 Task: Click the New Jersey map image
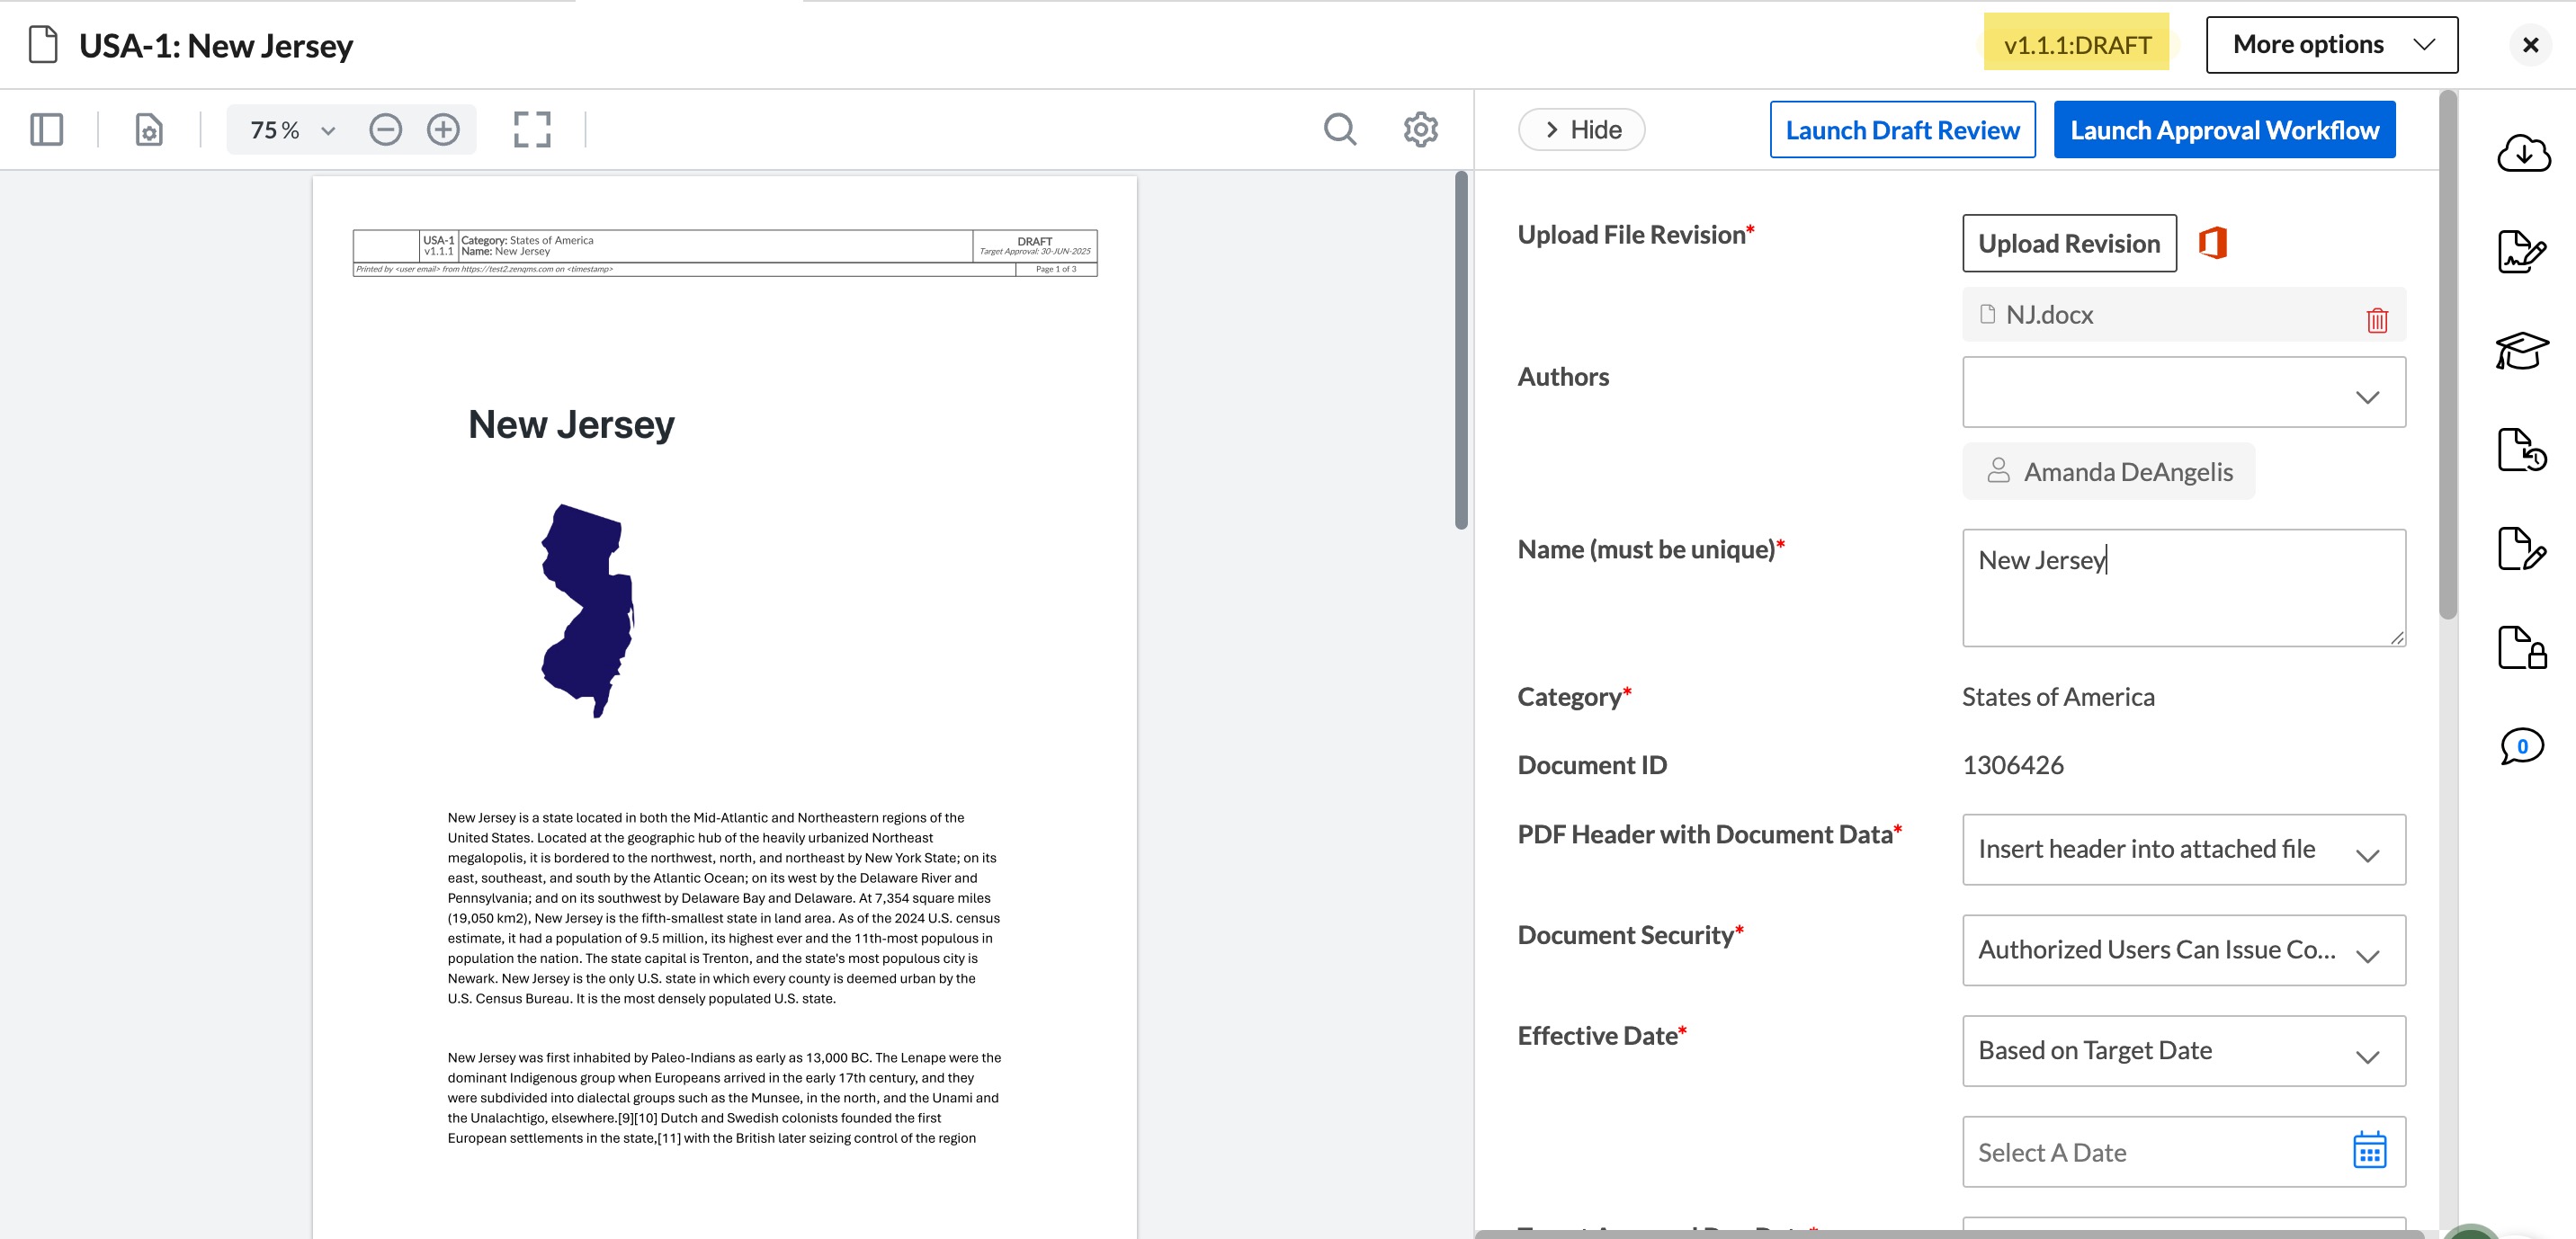(587, 610)
